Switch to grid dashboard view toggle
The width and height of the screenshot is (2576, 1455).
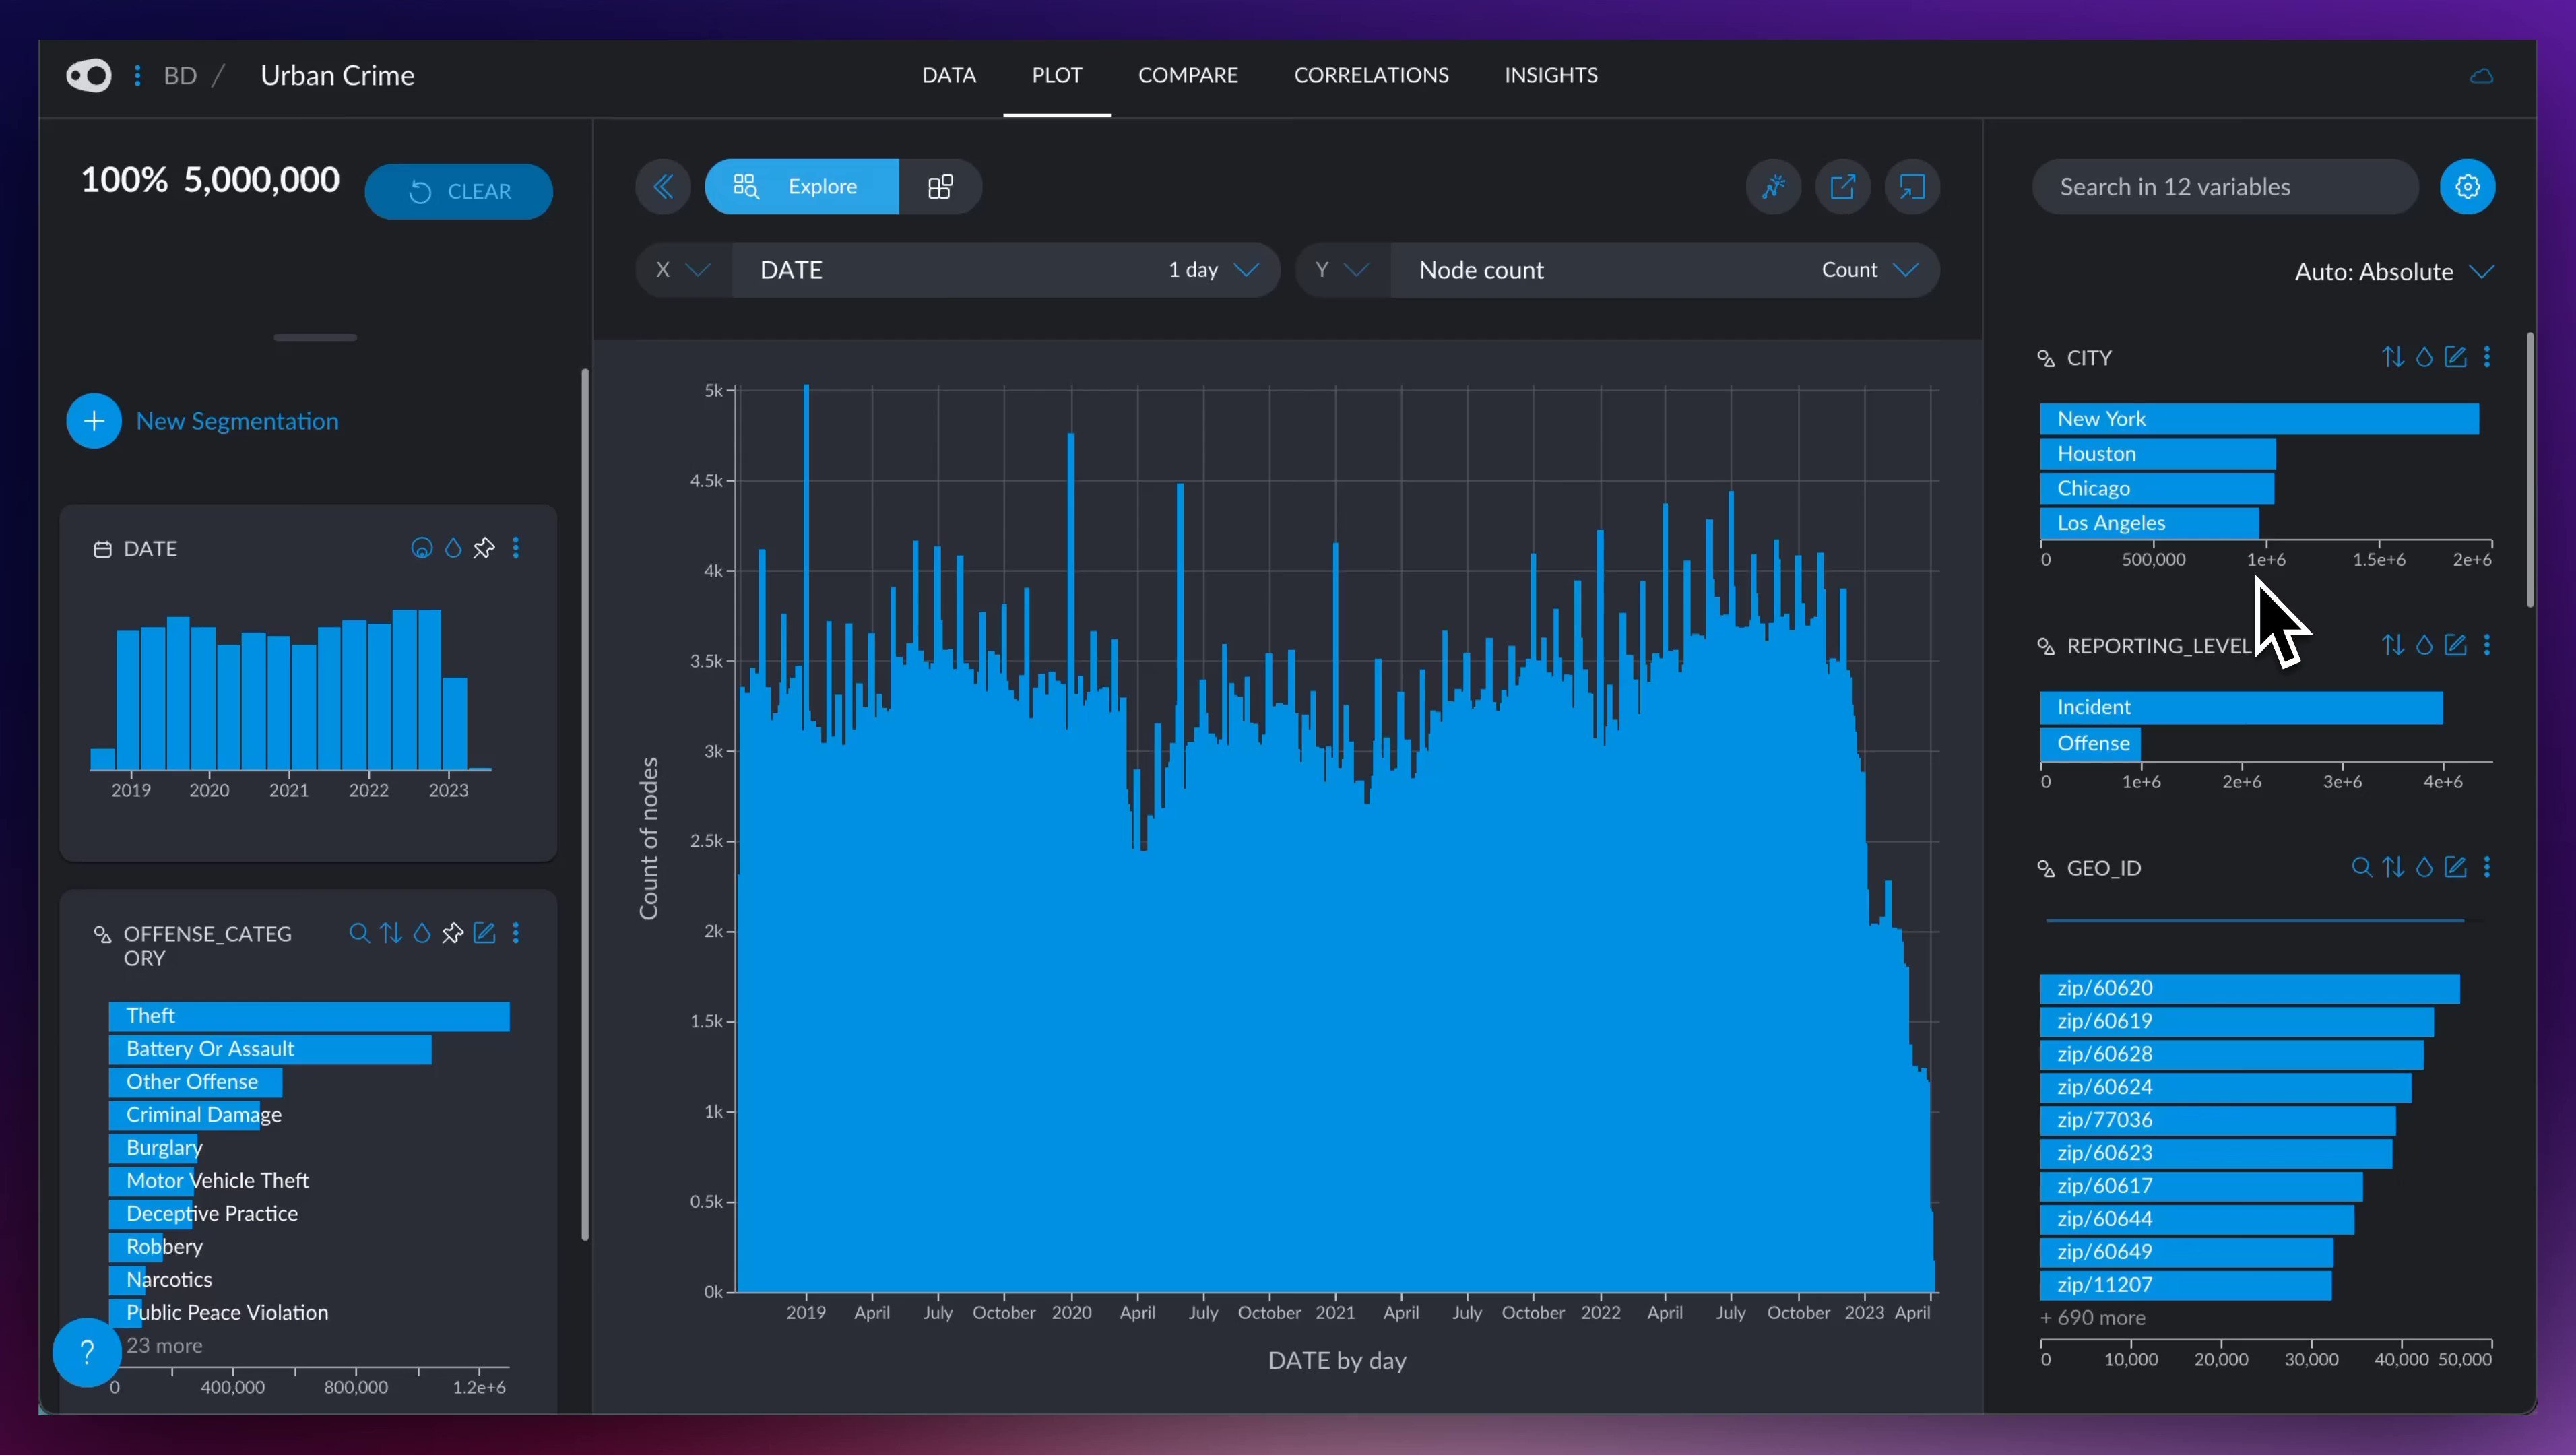tap(940, 187)
